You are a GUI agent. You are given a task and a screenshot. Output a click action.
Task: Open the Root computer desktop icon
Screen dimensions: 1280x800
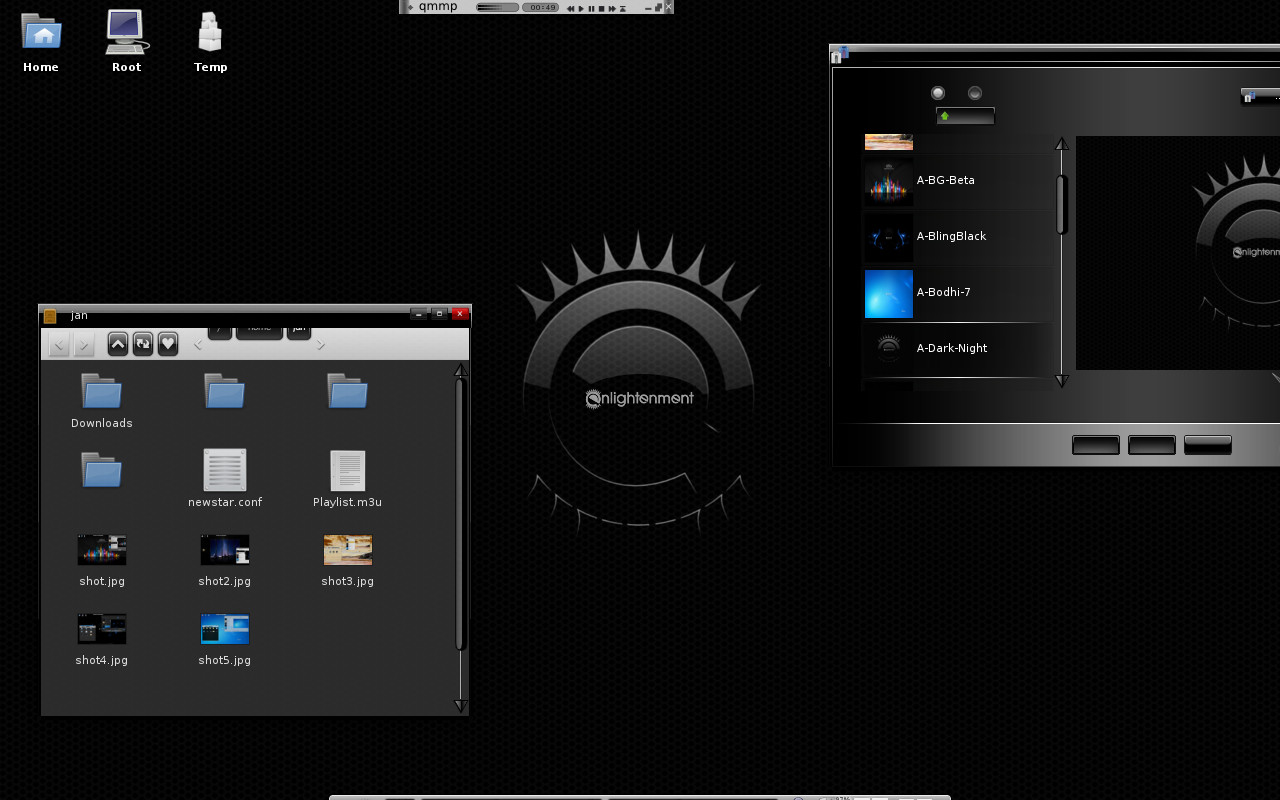(x=126, y=33)
